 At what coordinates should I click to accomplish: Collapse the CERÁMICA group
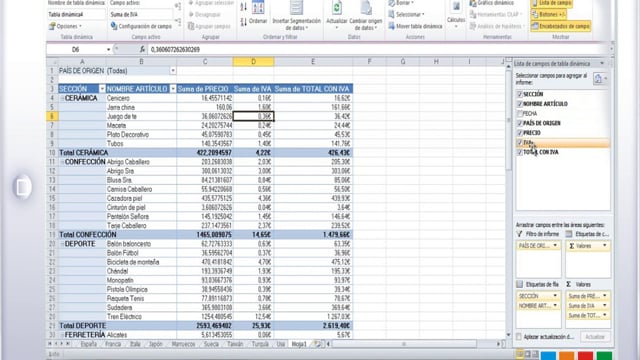(x=62, y=98)
